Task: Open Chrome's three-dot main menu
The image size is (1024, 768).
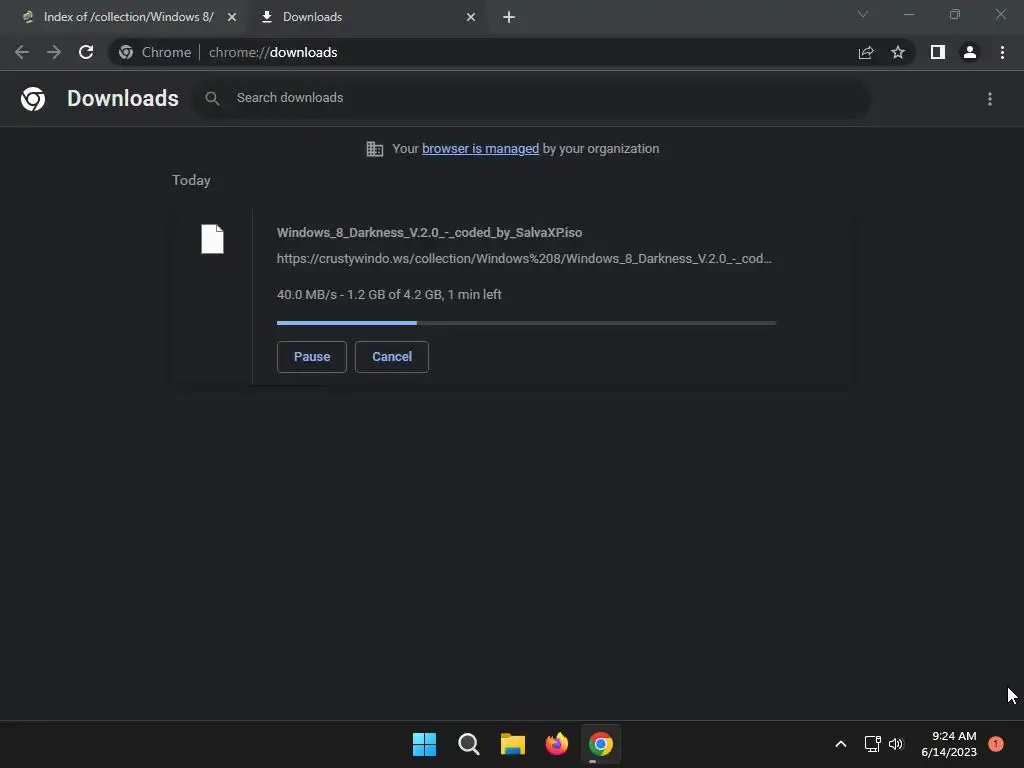Action: pos(1002,52)
